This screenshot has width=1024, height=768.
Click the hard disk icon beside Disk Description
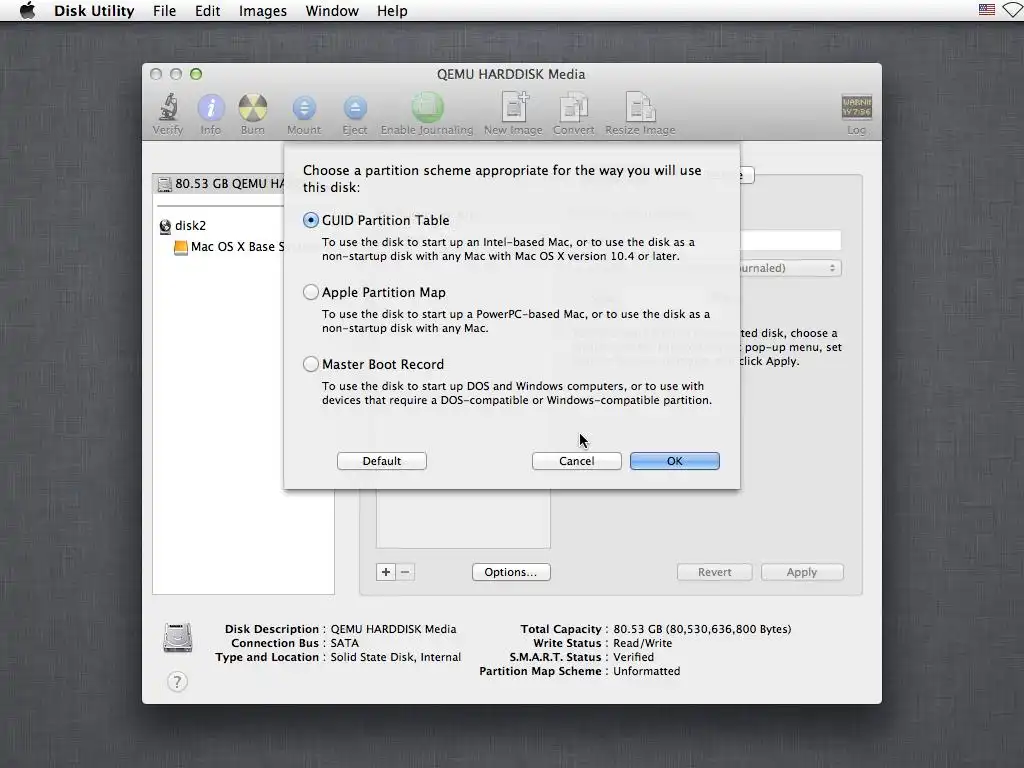click(x=178, y=638)
